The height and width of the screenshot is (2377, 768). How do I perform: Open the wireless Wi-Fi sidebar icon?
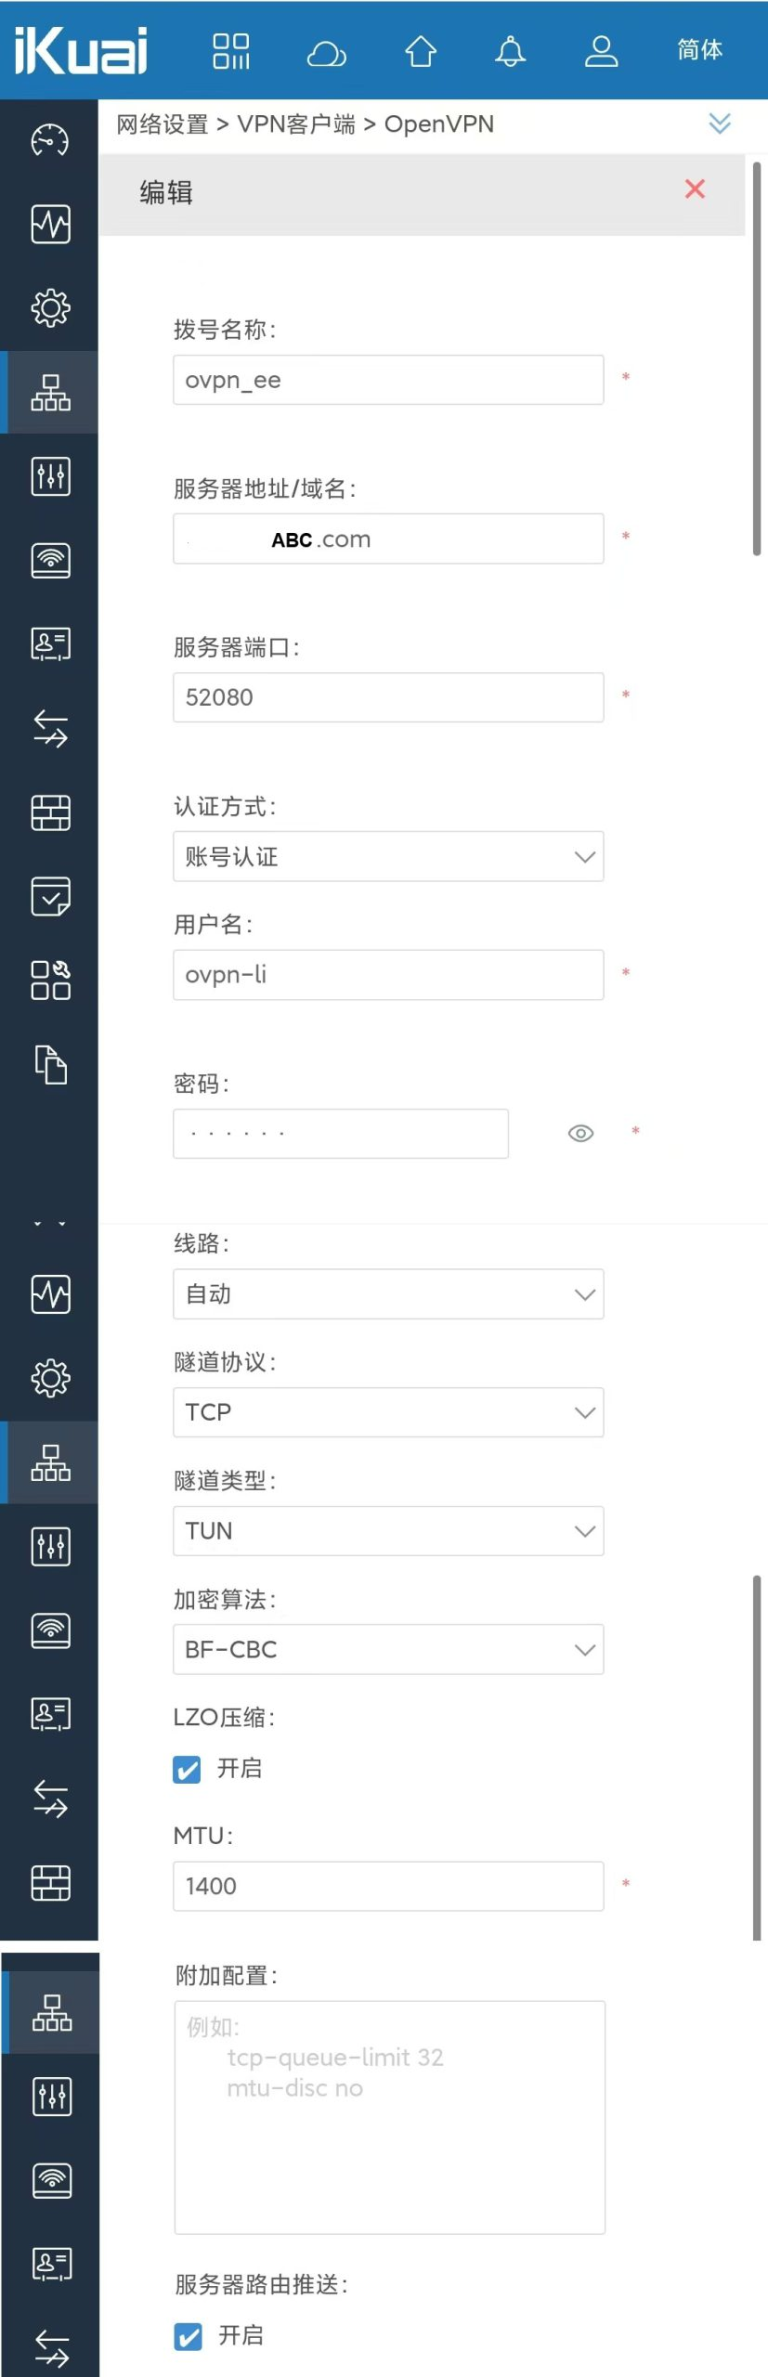(x=50, y=560)
